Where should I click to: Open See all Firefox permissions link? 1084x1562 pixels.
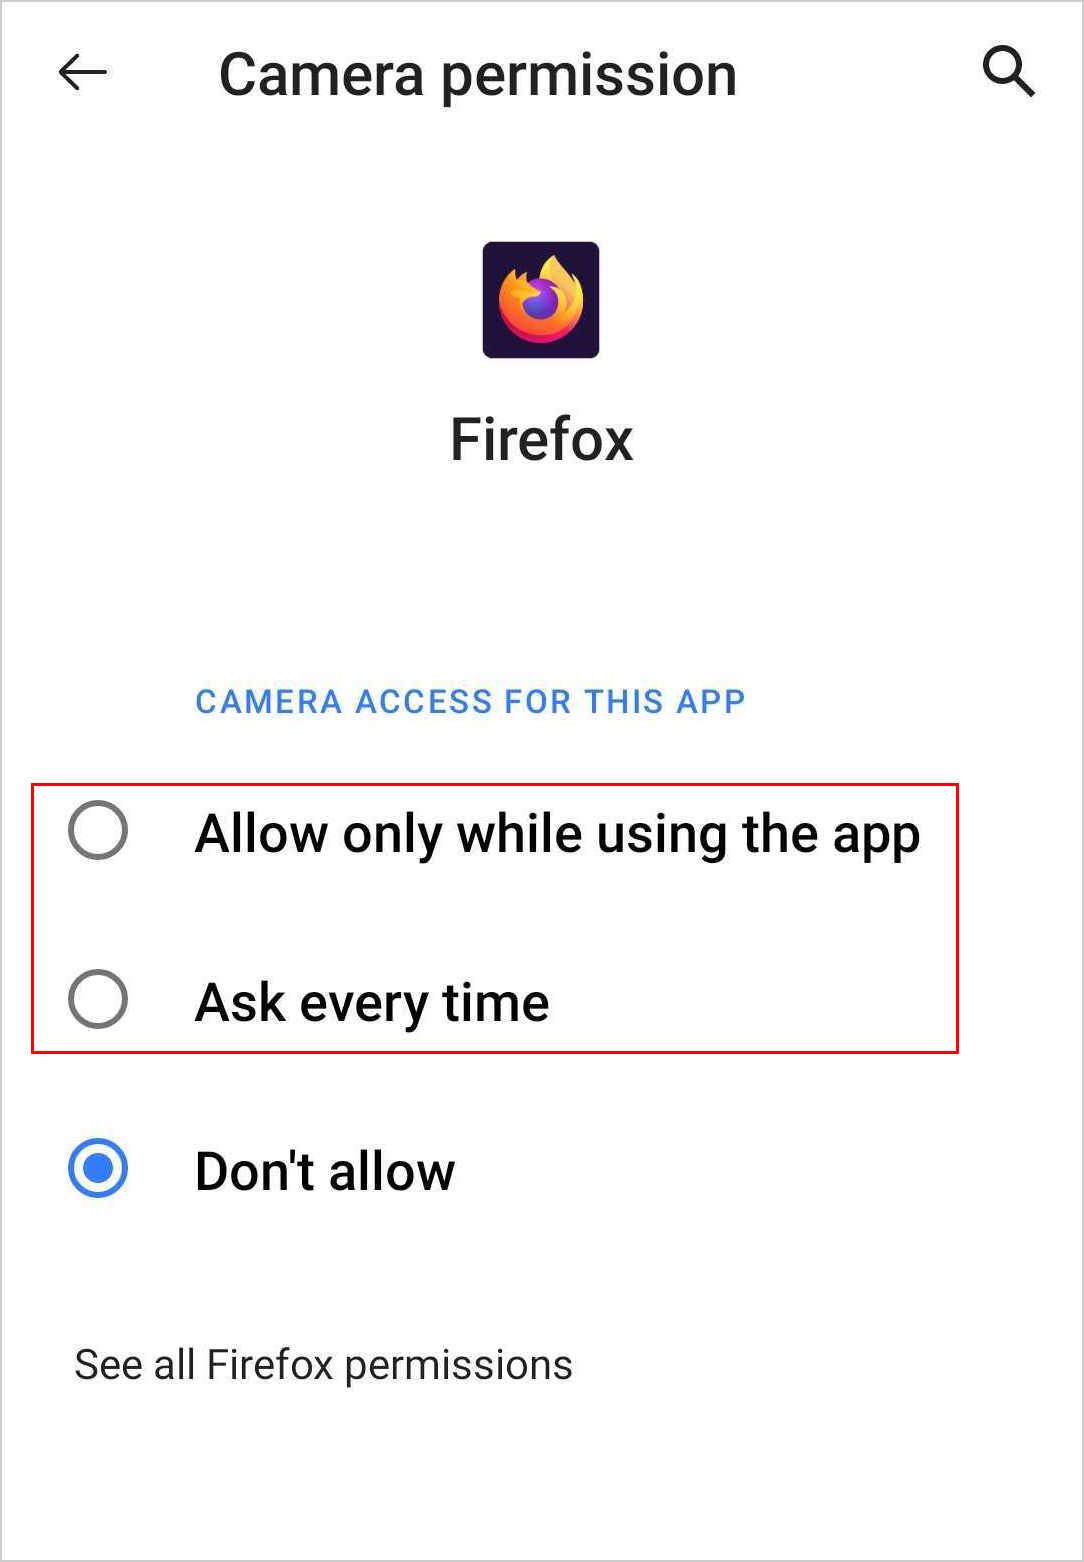point(324,1365)
